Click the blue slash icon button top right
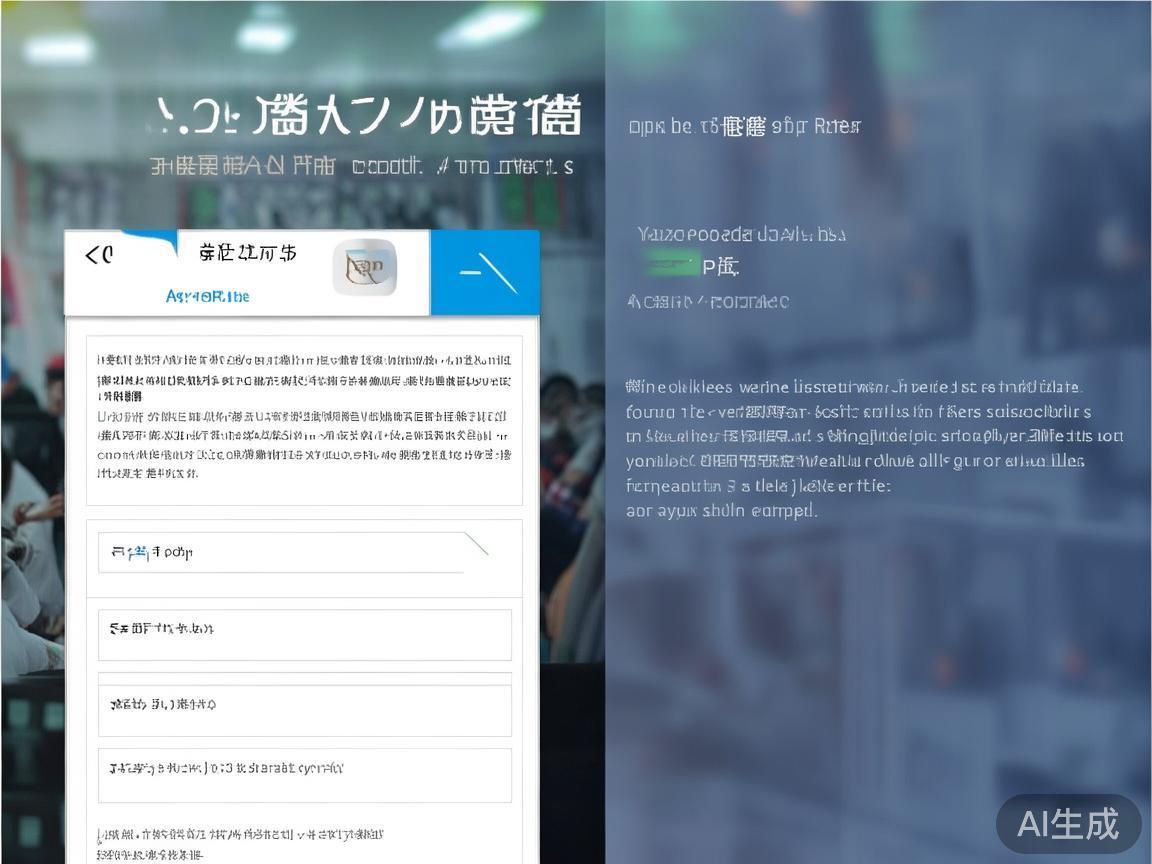The width and height of the screenshot is (1152, 864). click(x=485, y=272)
